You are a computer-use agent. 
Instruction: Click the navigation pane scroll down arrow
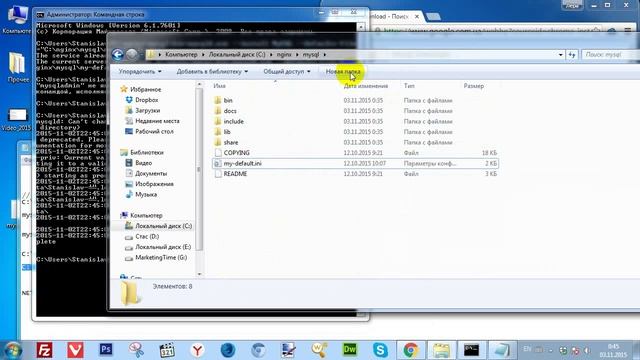tap(199, 274)
